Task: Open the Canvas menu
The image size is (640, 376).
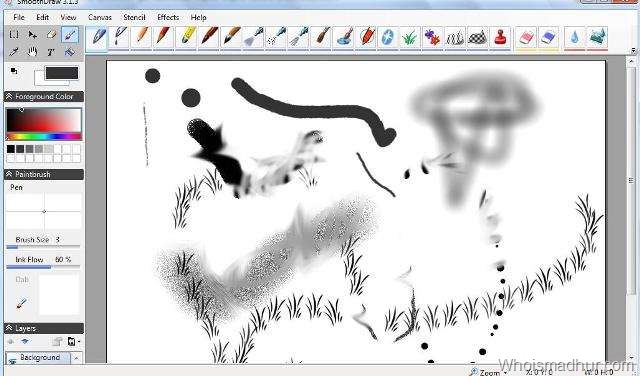Action: (100, 18)
